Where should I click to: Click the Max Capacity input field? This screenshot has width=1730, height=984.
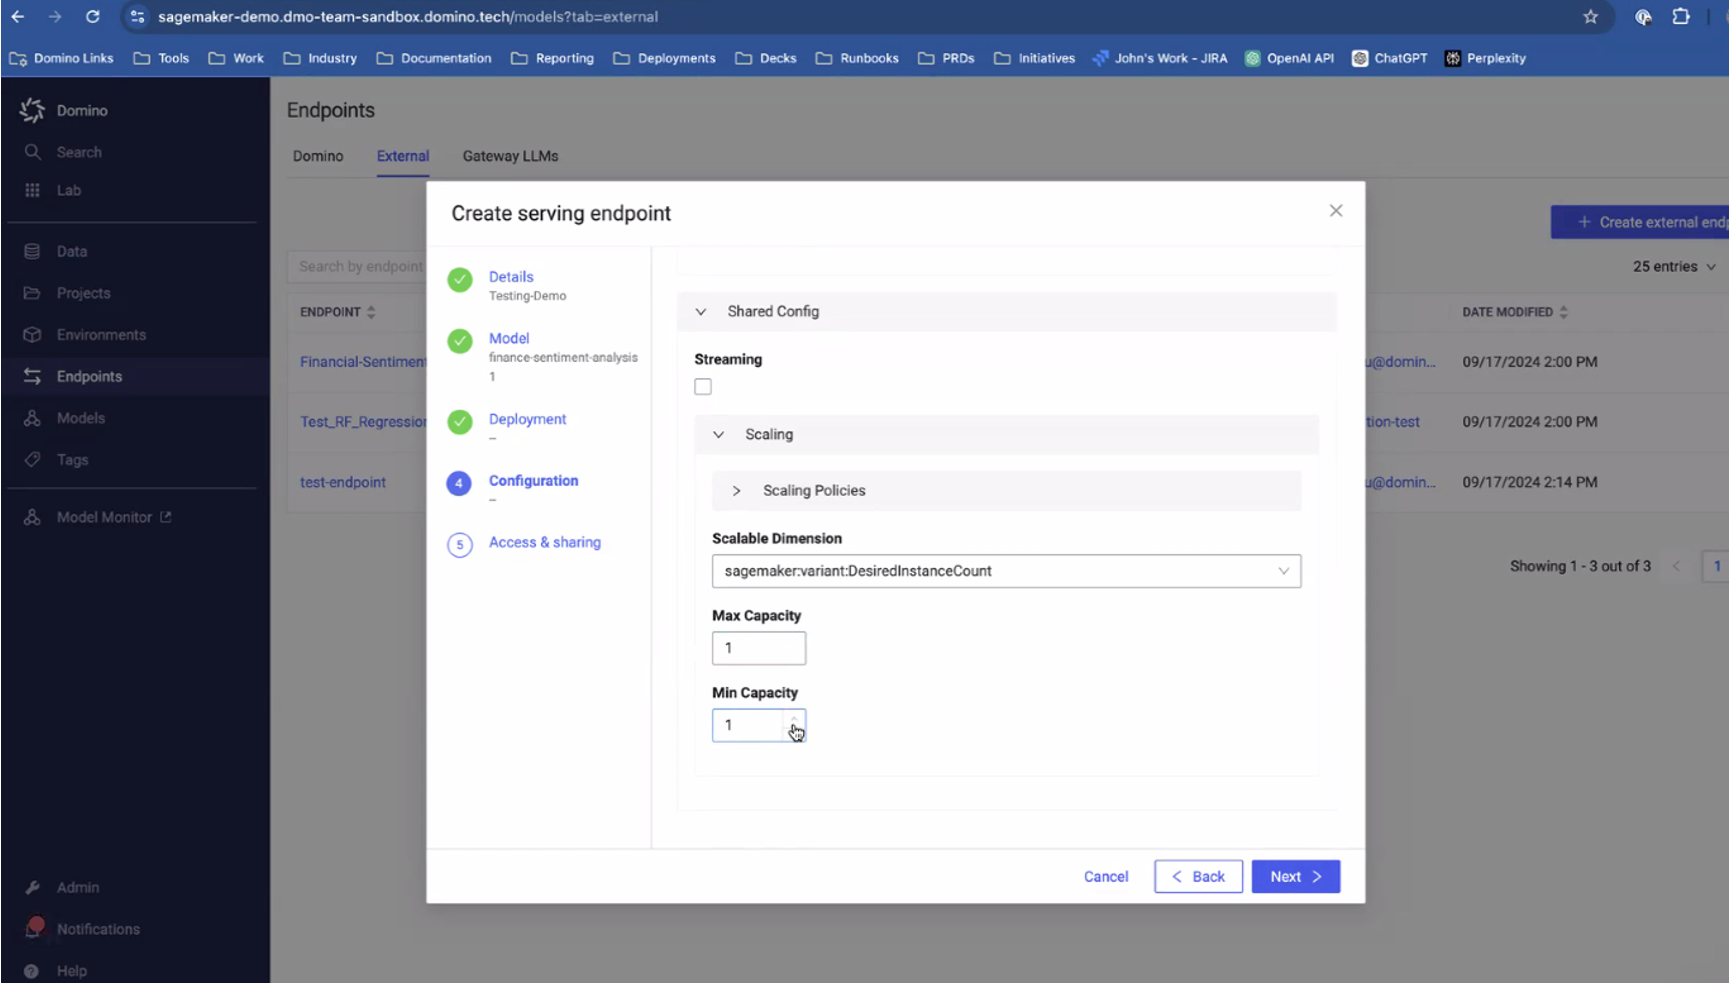(758, 648)
